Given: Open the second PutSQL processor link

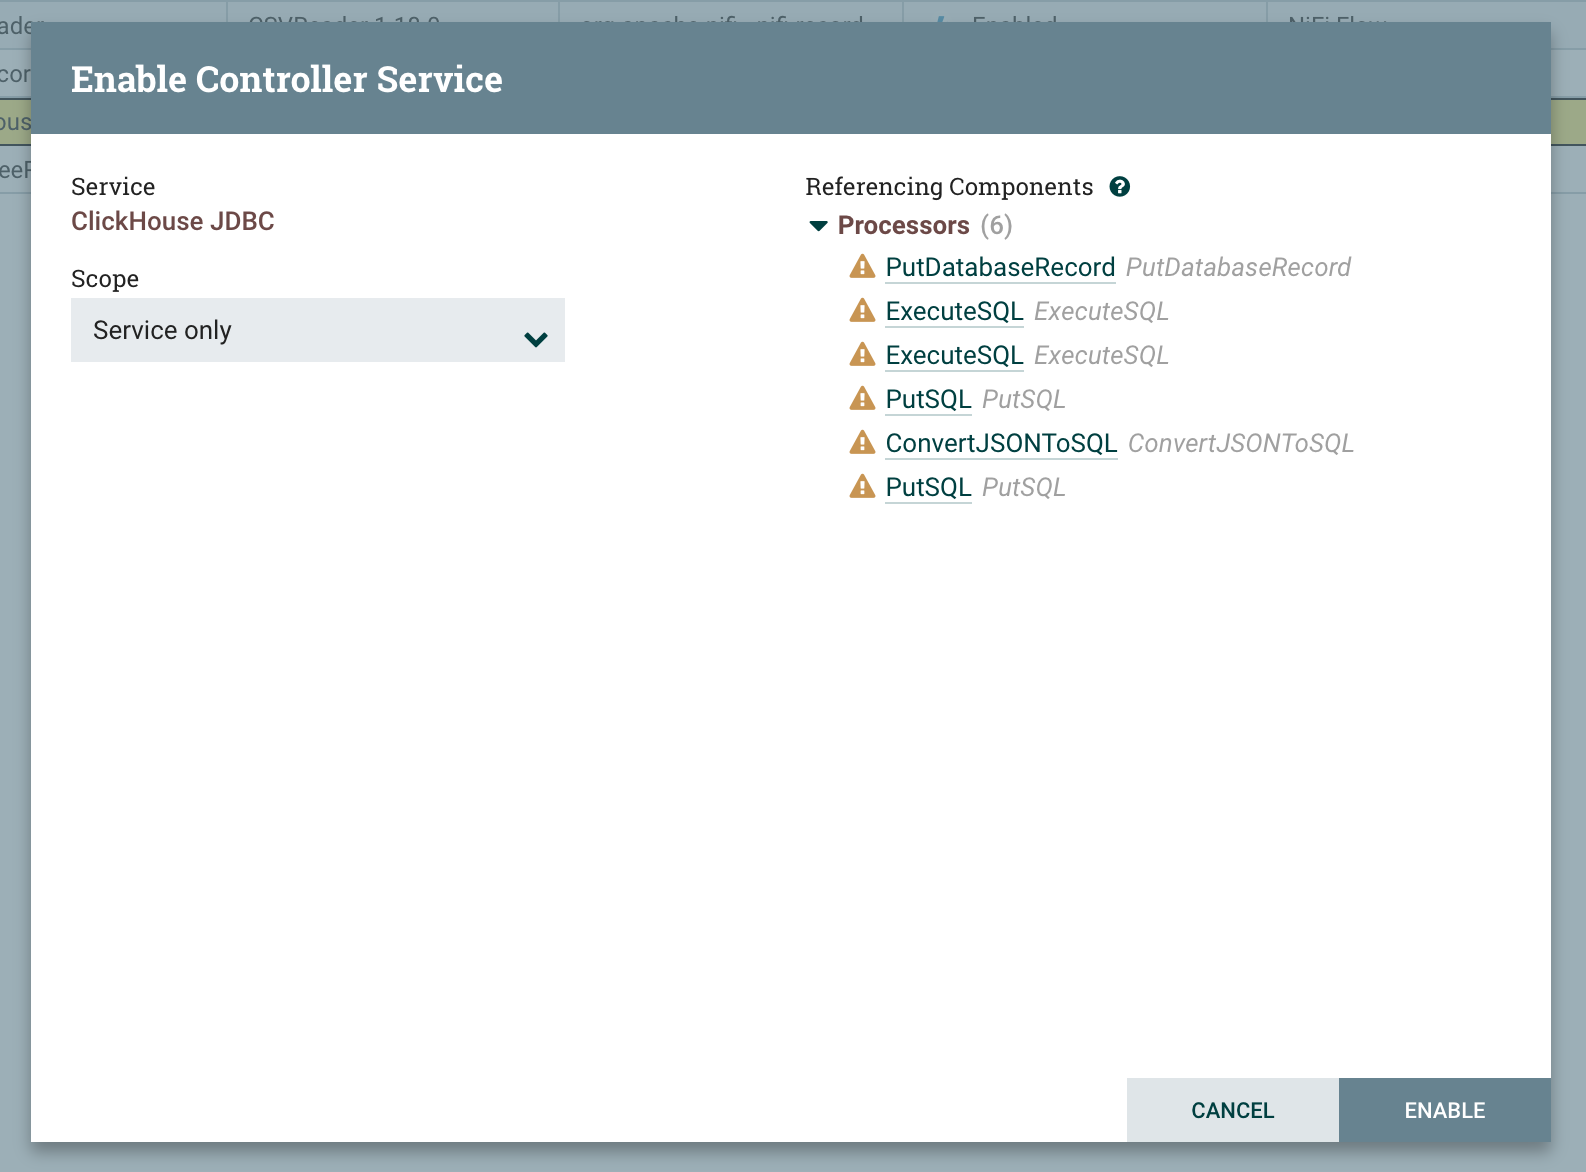Looking at the screenshot, I should tap(928, 487).
